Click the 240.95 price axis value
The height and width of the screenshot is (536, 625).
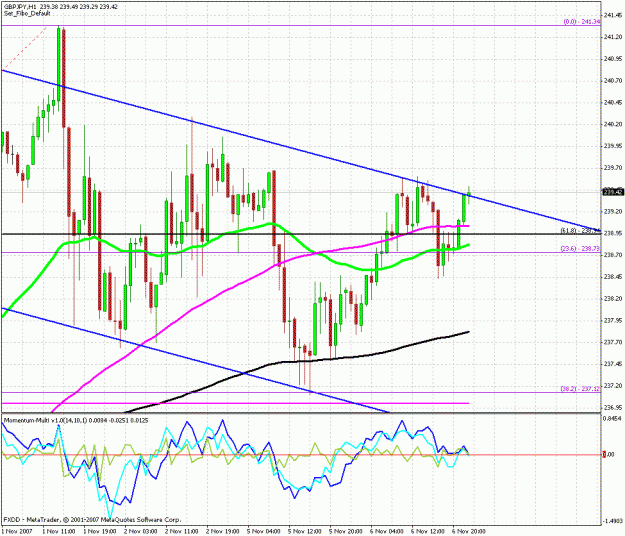tap(613, 59)
